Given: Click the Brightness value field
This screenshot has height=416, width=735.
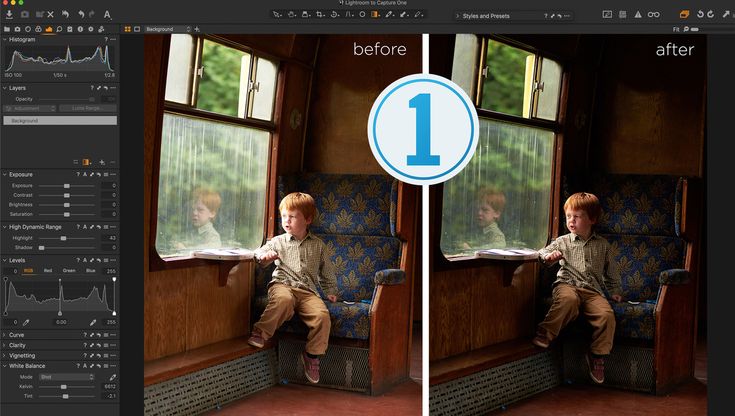Looking at the screenshot, I should [x=109, y=204].
